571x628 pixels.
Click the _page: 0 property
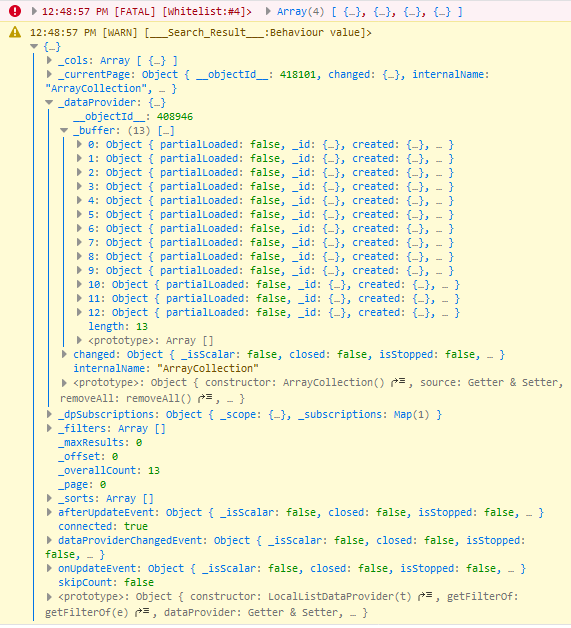click(x=82, y=485)
